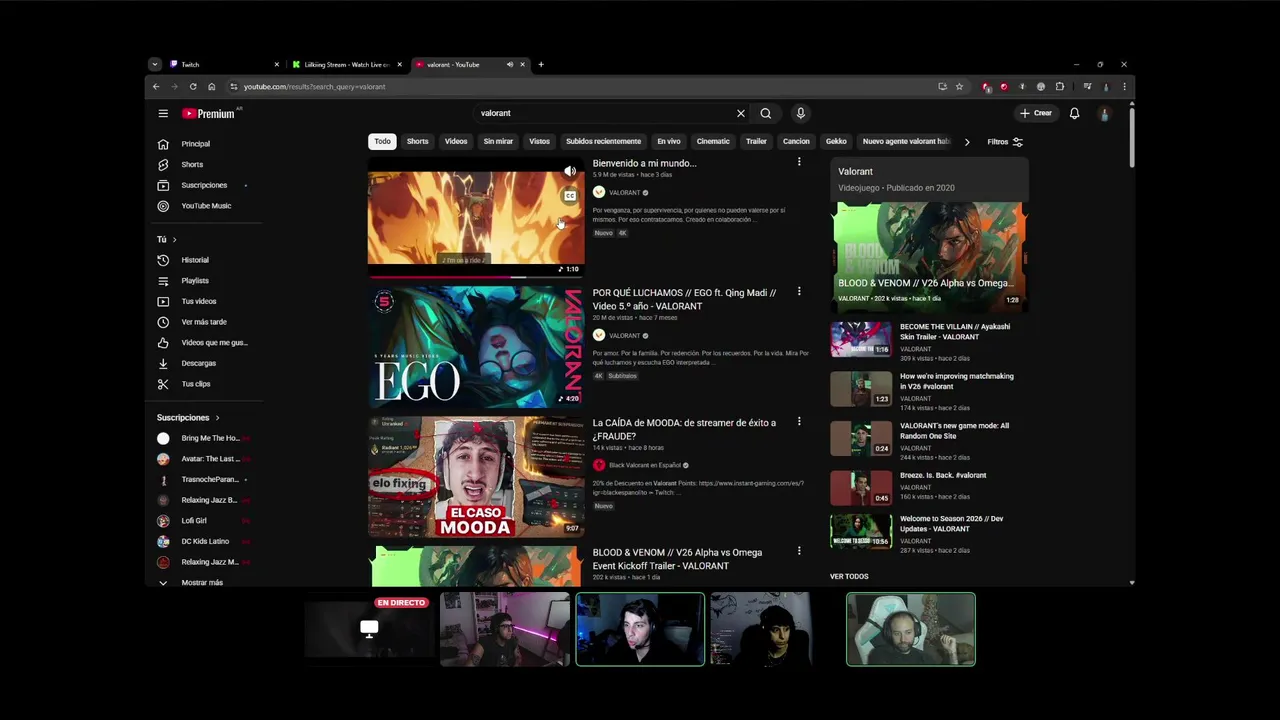This screenshot has width=1280, height=720.
Task: Toggle captions CC on the preview video
Action: pyautogui.click(x=570, y=196)
